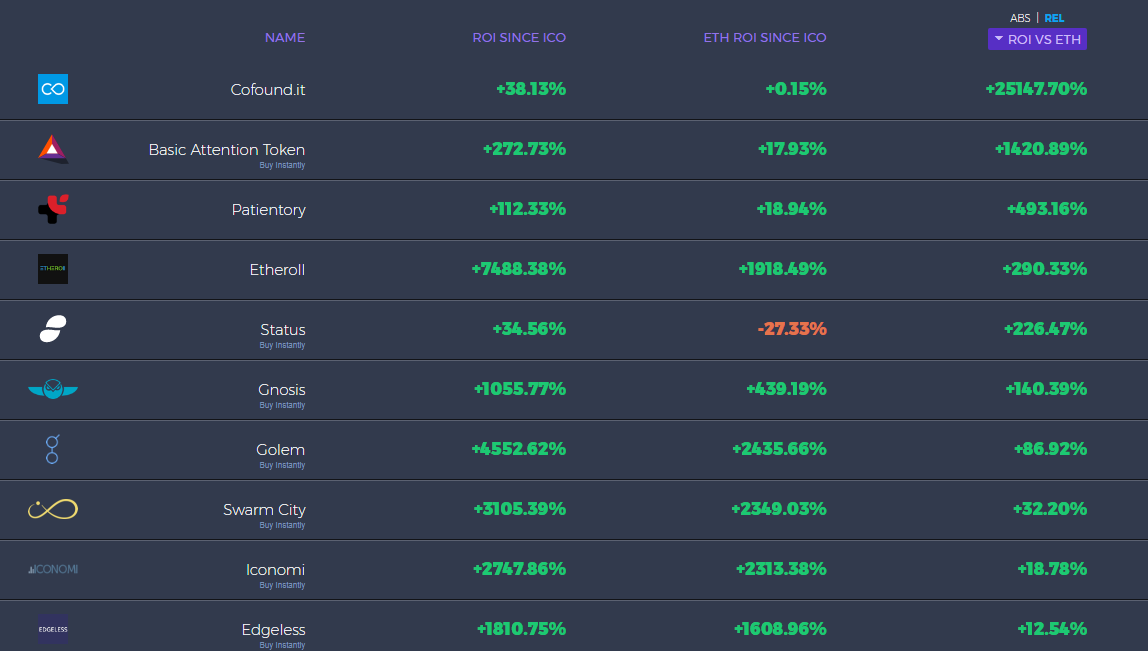Click Buy Instantly under Golem

282,466
